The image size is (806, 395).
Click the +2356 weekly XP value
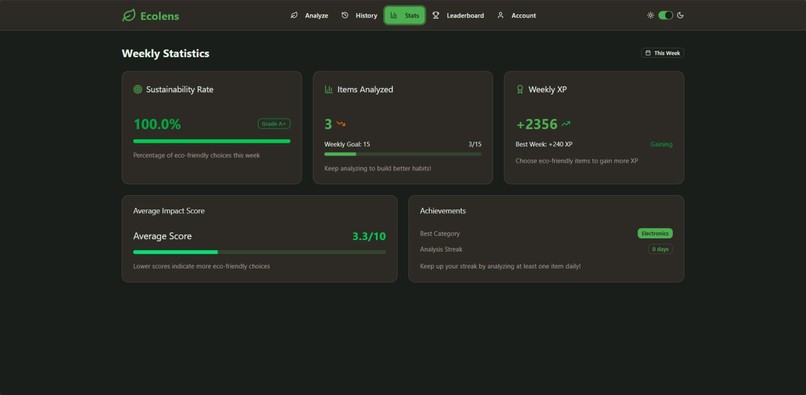[x=537, y=124]
